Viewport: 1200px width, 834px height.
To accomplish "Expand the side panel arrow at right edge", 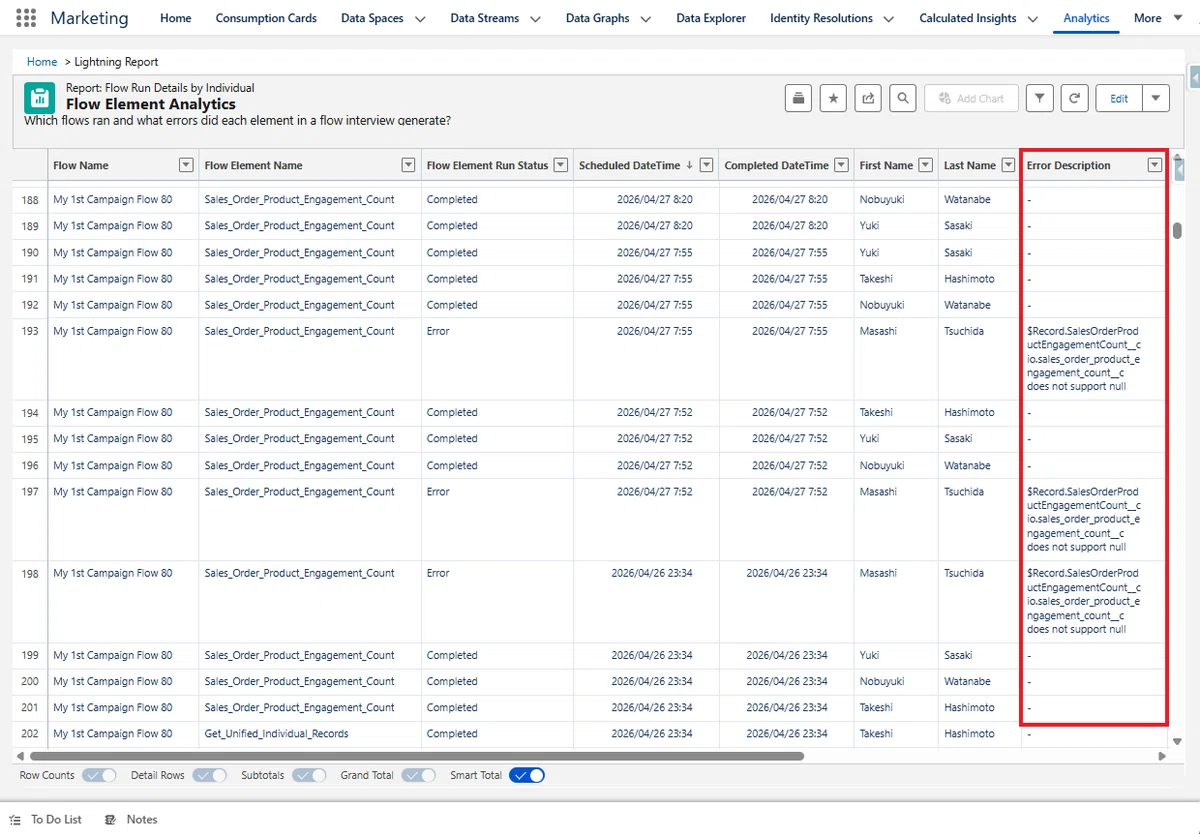I will click(x=1194, y=77).
